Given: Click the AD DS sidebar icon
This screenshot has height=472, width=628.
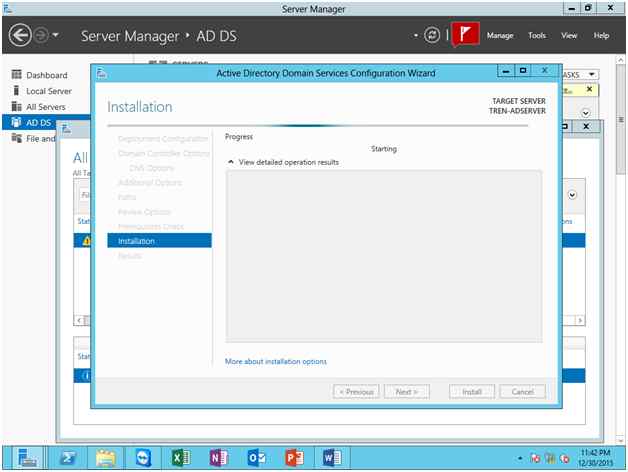Looking at the screenshot, I should 16,122.
